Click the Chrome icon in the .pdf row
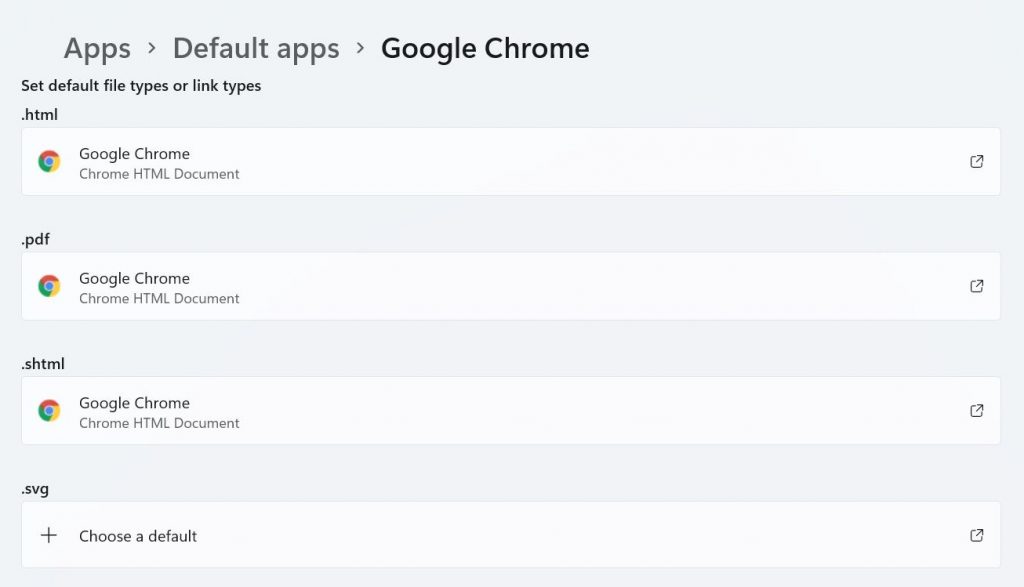 49,286
